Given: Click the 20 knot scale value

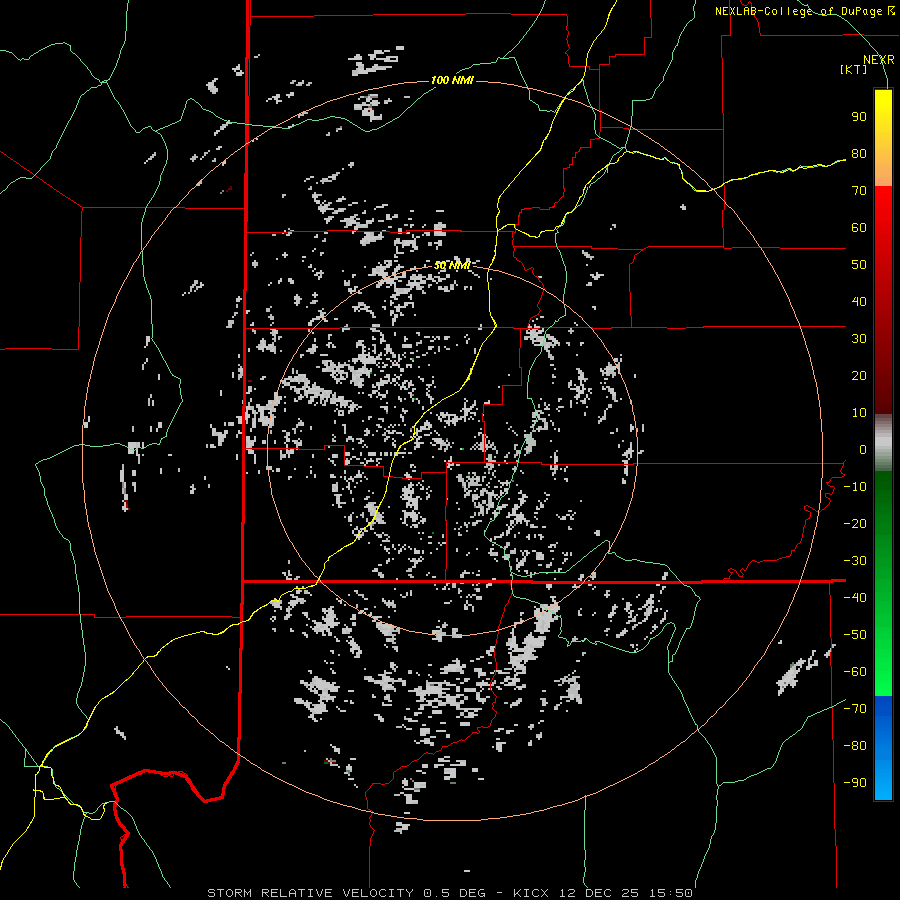Looking at the screenshot, I should (859, 376).
